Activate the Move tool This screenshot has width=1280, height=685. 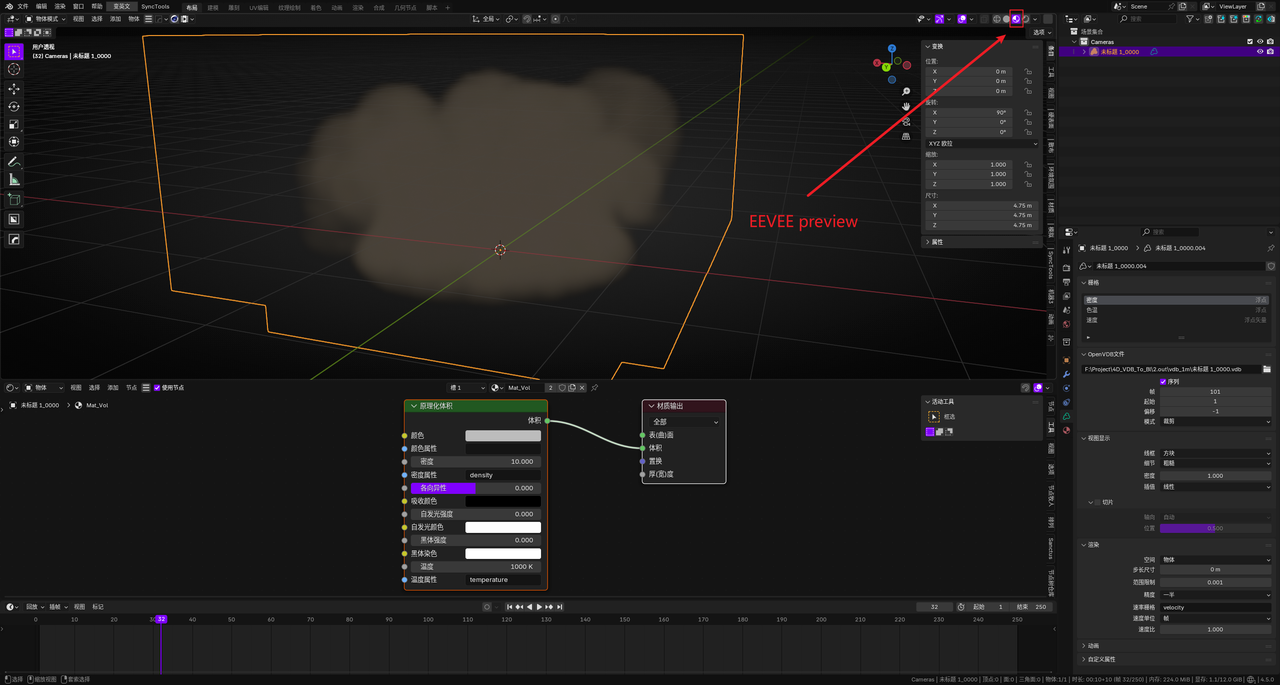pyautogui.click(x=14, y=89)
